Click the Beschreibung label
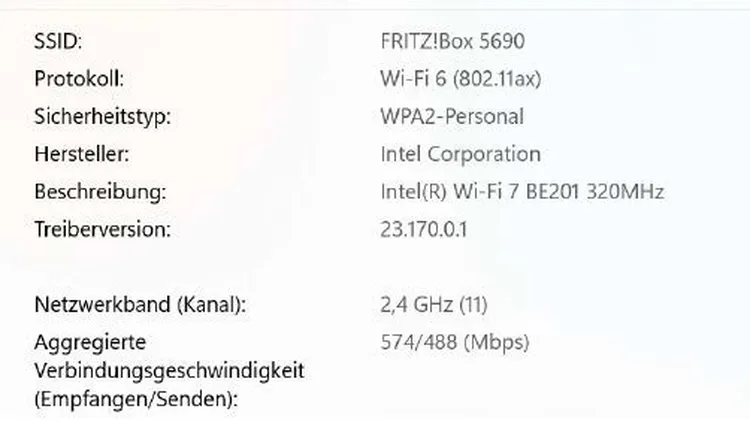750x421 pixels. pos(100,191)
